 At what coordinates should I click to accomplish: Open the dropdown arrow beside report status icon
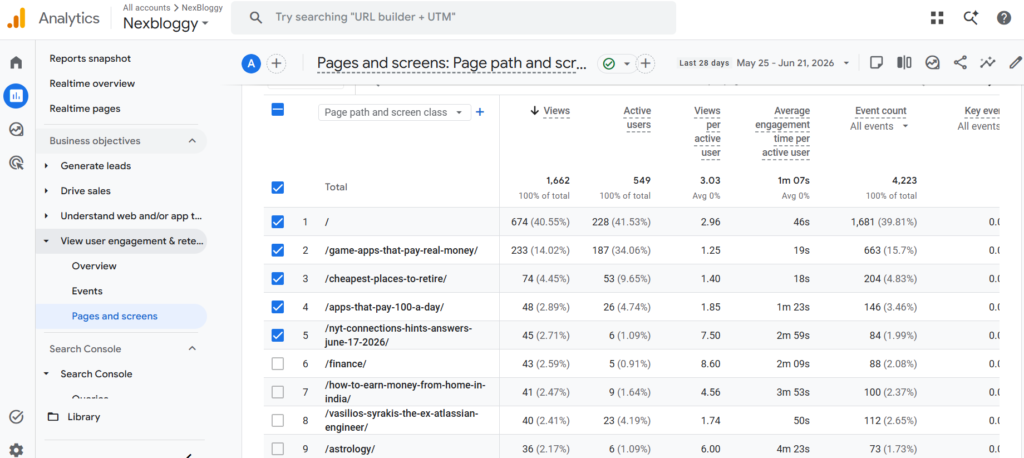(627, 63)
